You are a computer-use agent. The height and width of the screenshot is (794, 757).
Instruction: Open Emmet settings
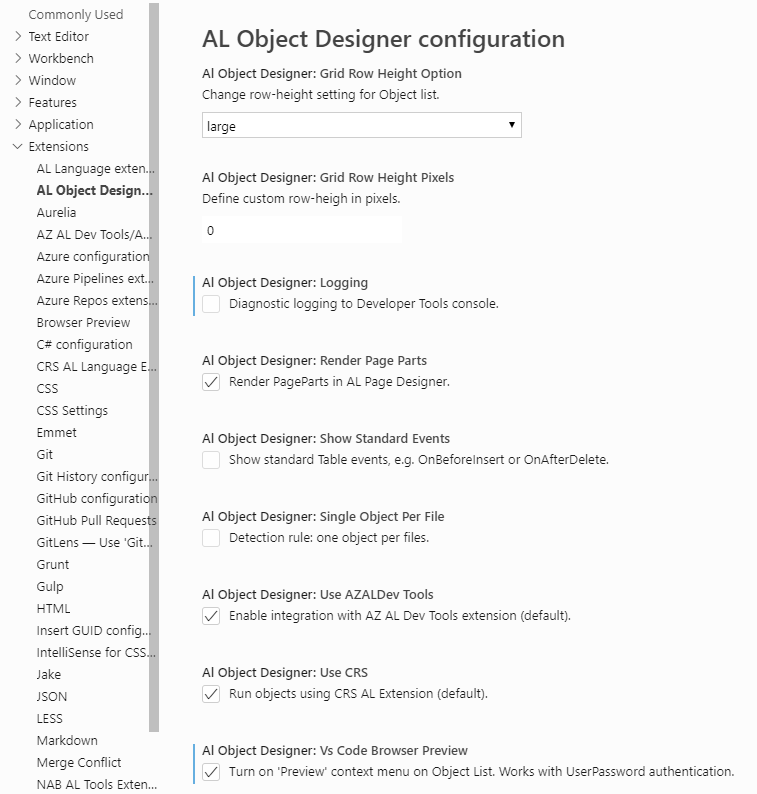(x=57, y=432)
